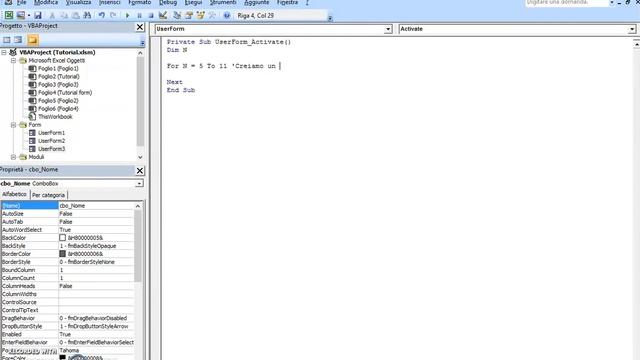Toggle Design Mode icon
The width and height of the screenshot is (640, 360).
(x=163, y=16)
